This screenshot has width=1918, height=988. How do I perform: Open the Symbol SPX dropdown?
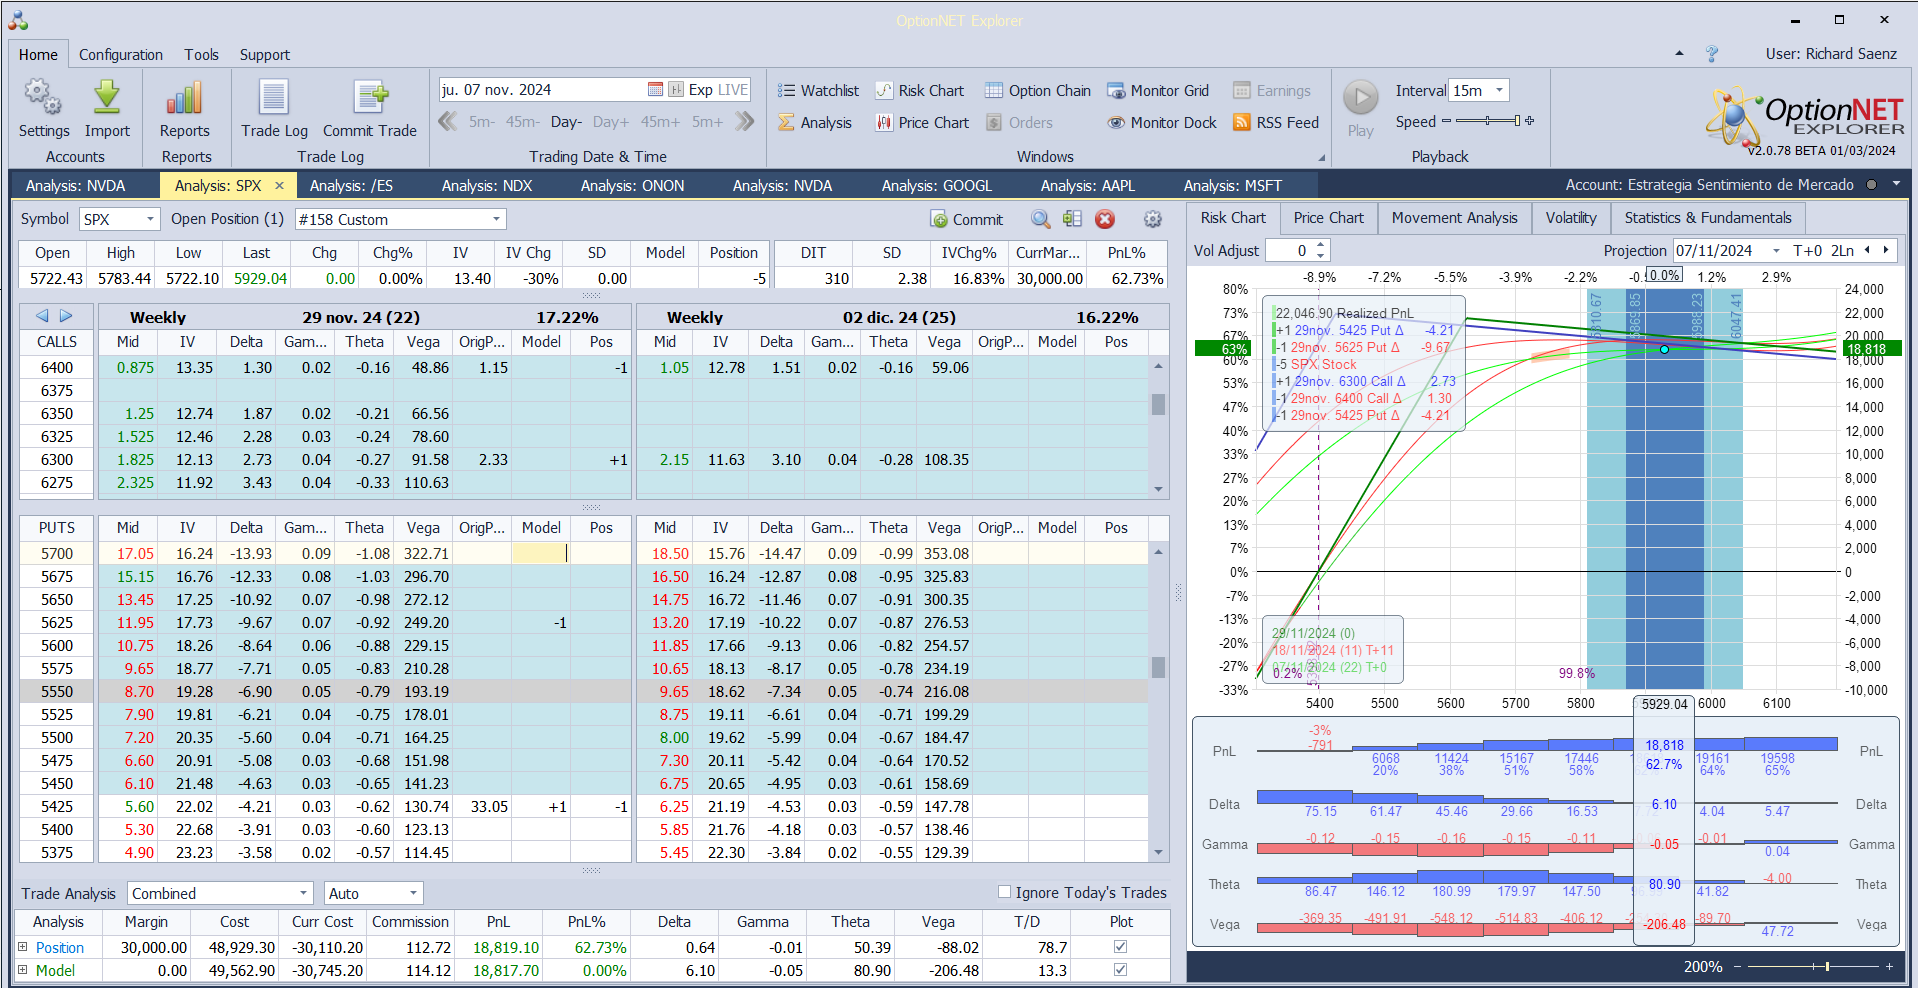tap(150, 220)
